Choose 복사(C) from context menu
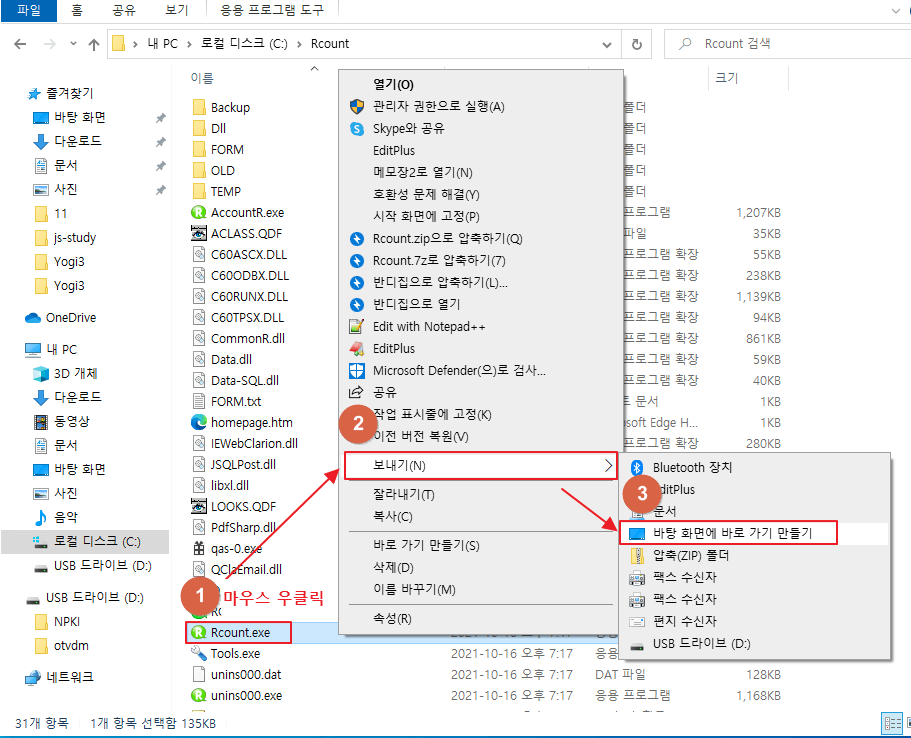This screenshot has height=738, width=911. [393, 517]
